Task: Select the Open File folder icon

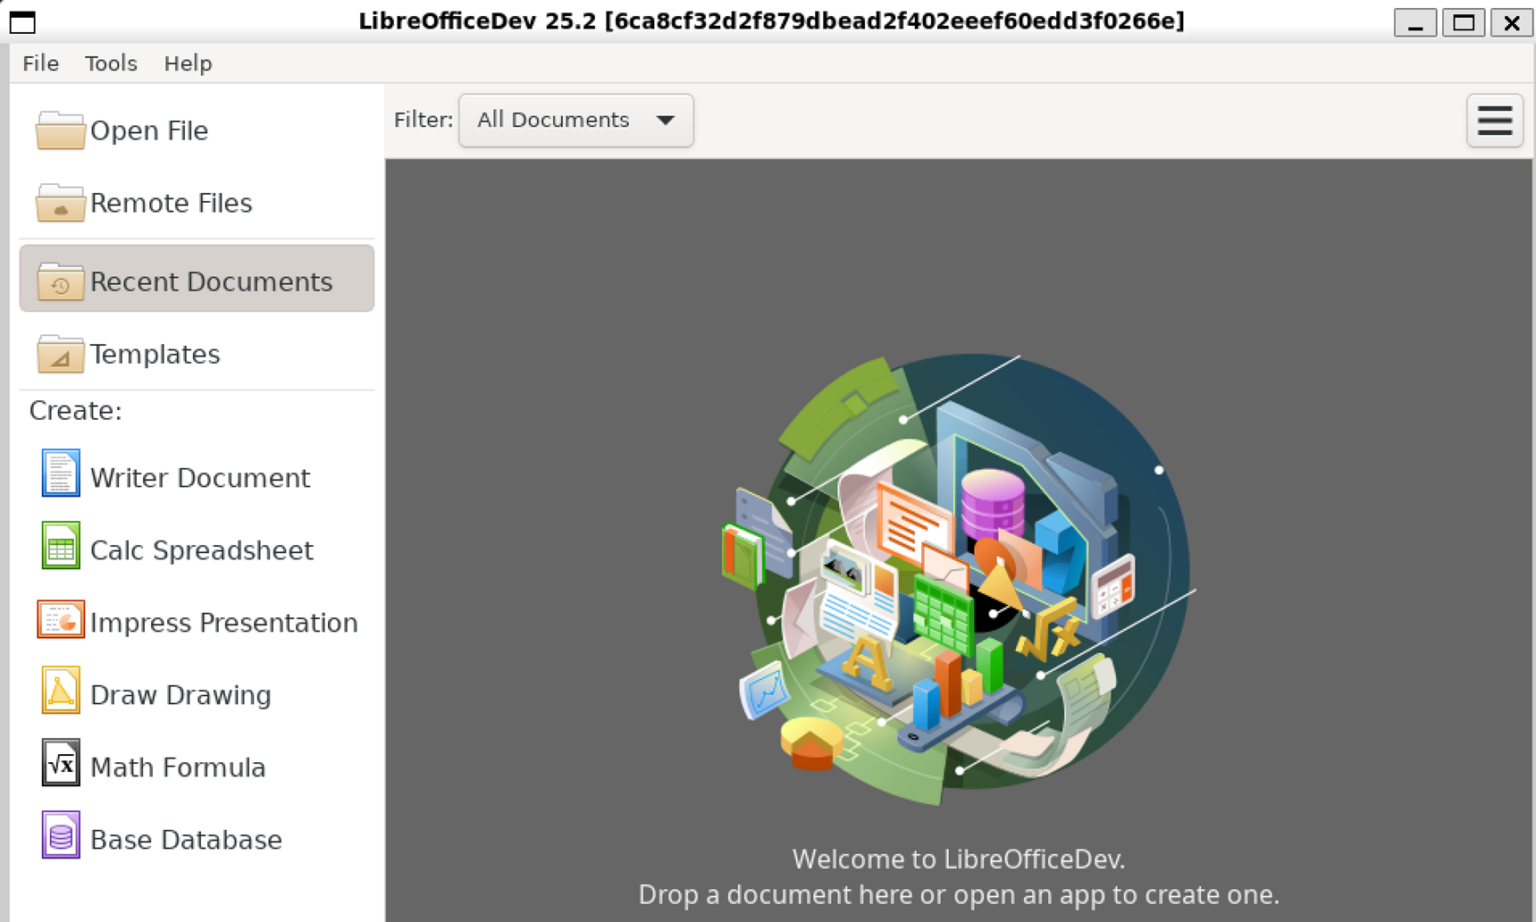Action: coord(59,130)
